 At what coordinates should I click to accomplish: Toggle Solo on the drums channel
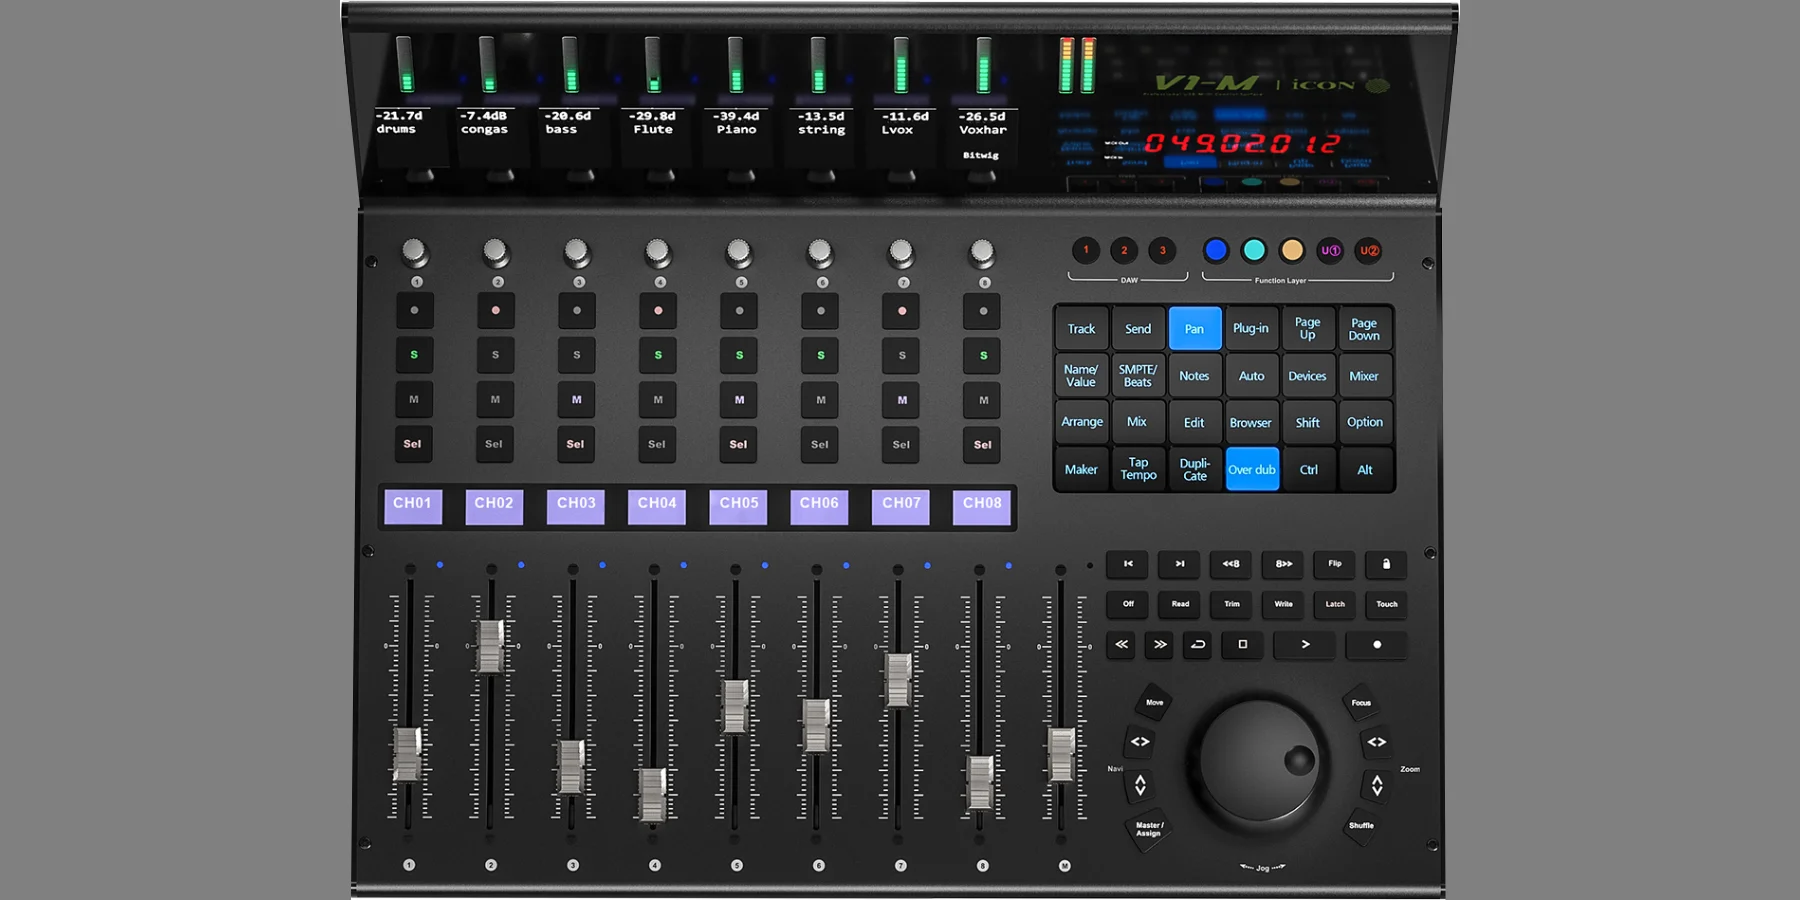coord(414,355)
